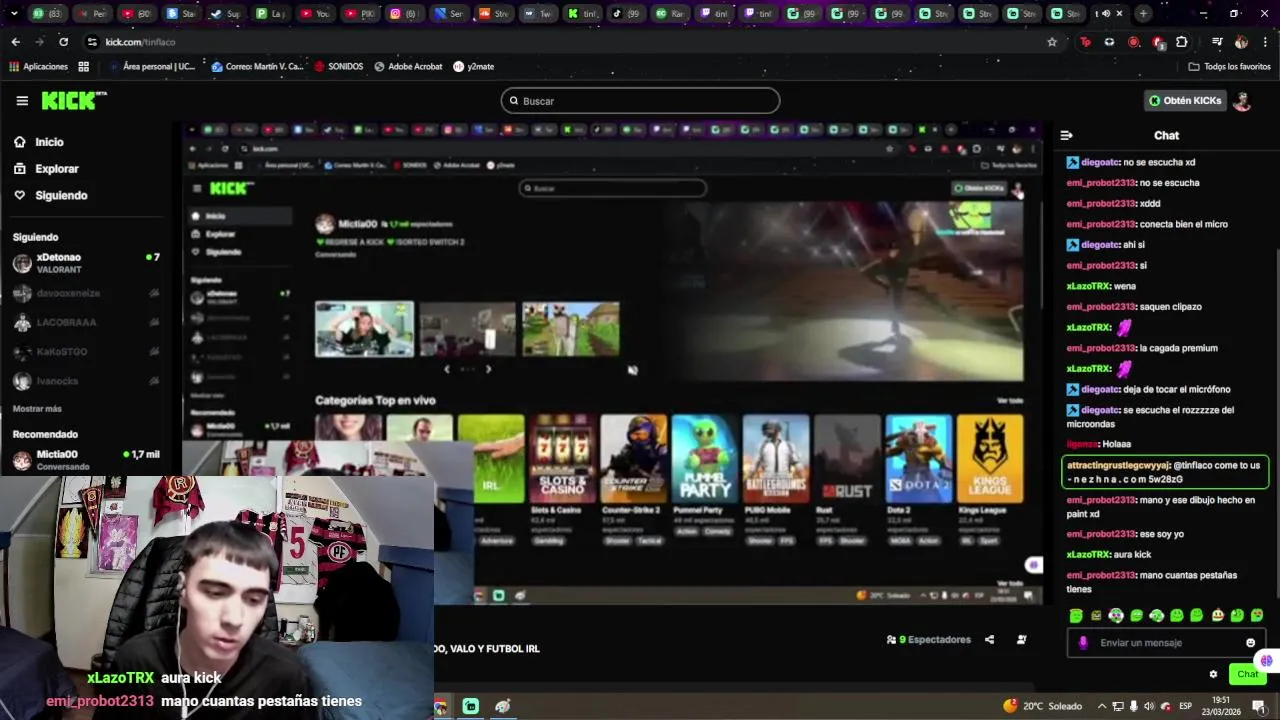The image size is (1280, 720).
Task: Open the user profile avatar menu
Action: (1242, 101)
